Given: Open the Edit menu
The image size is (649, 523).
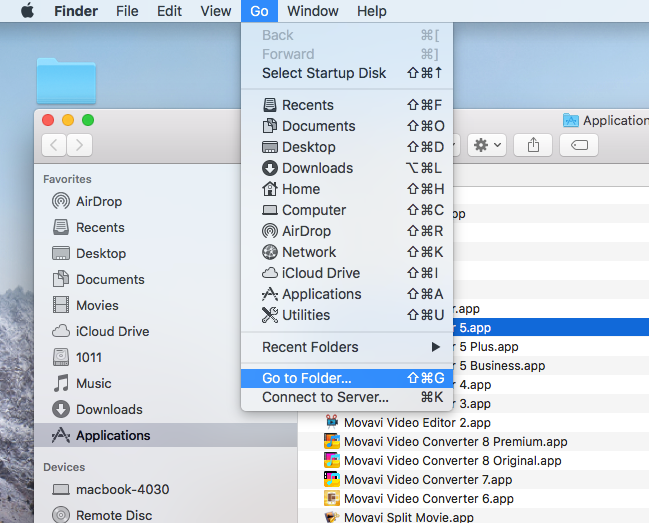Looking at the screenshot, I should pyautogui.click(x=169, y=11).
